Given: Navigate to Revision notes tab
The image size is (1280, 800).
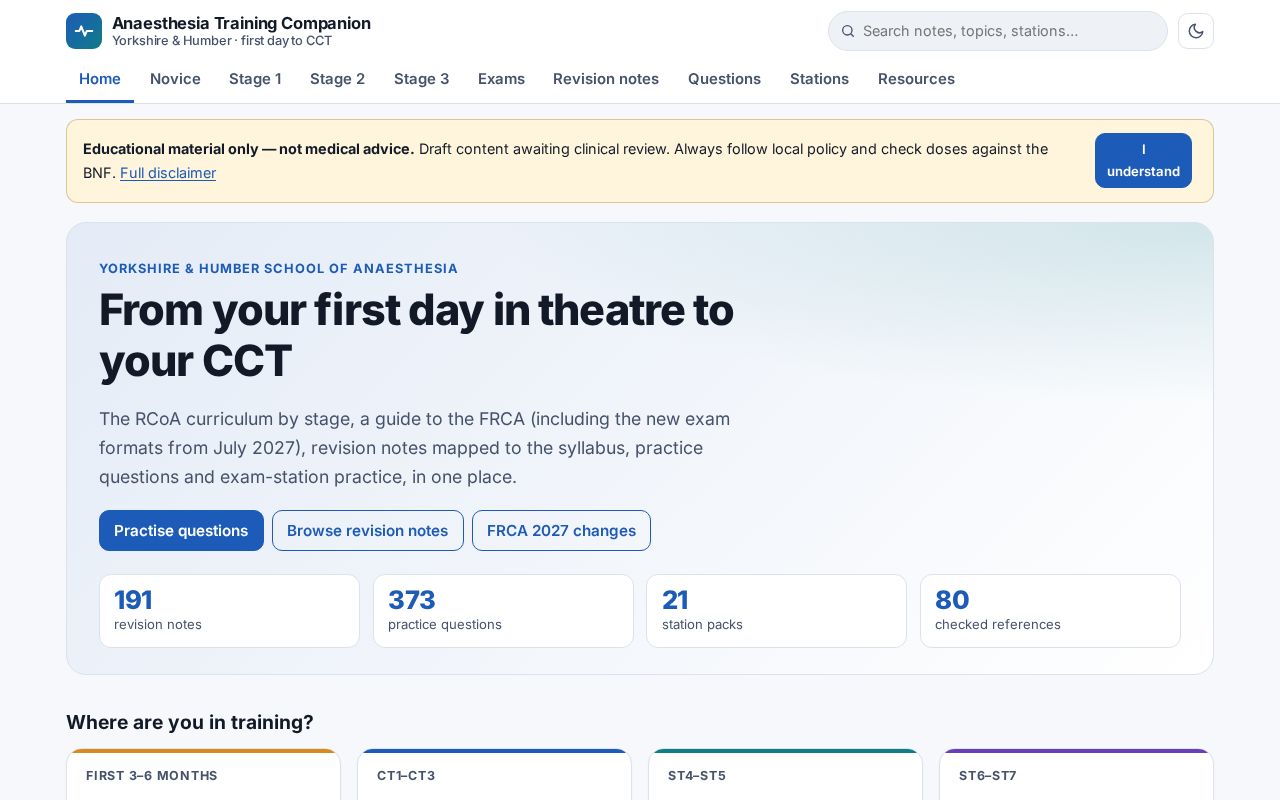Looking at the screenshot, I should [606, 79].
